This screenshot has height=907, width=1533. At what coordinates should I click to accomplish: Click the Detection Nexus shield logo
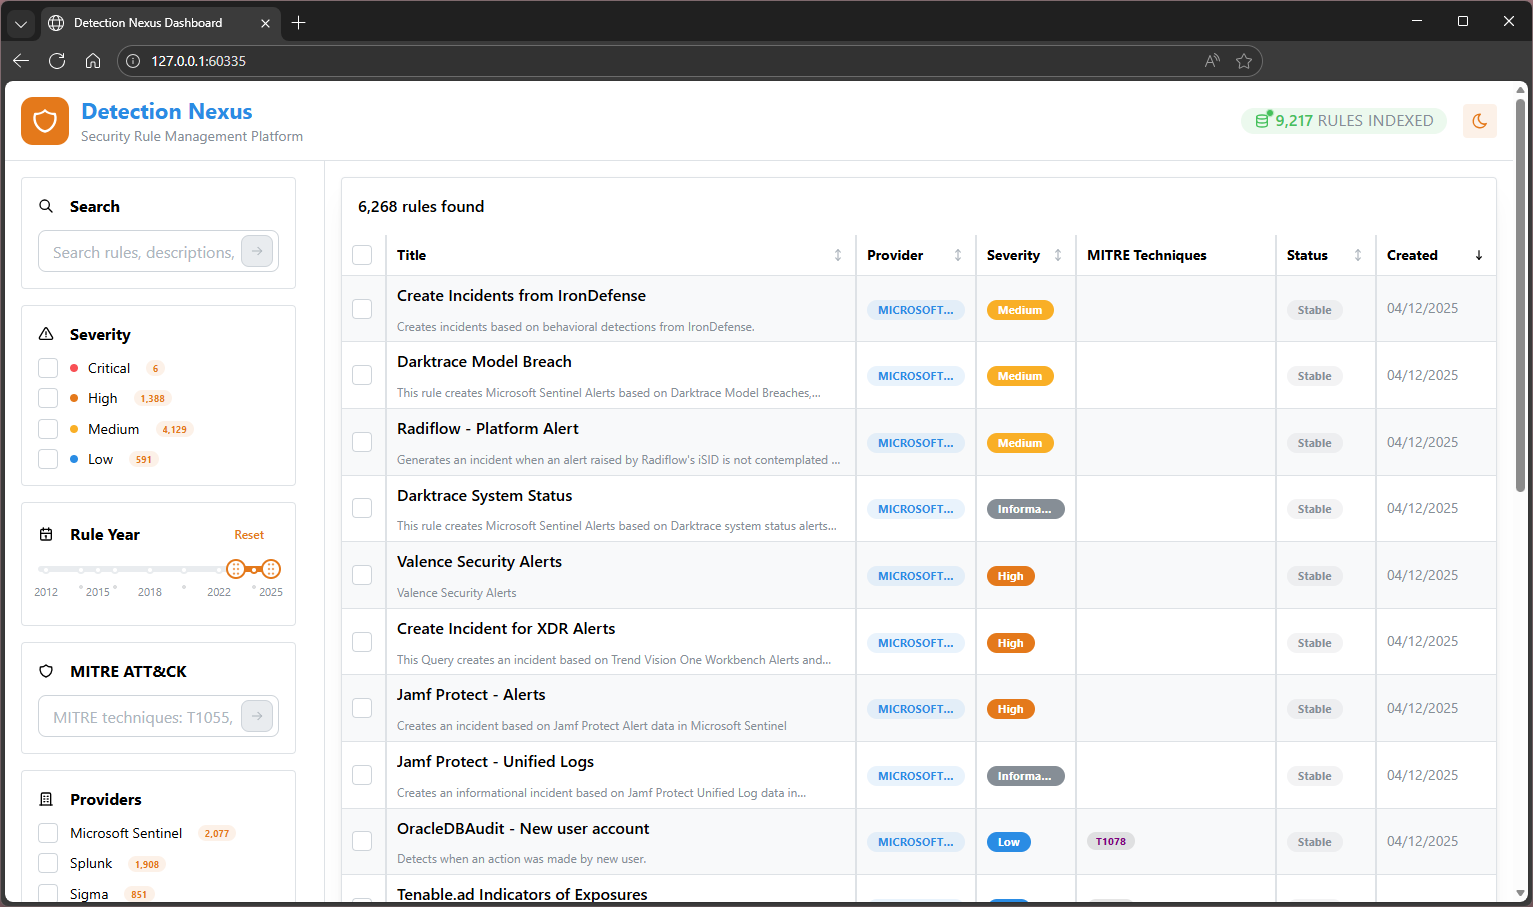pos(45,121)
